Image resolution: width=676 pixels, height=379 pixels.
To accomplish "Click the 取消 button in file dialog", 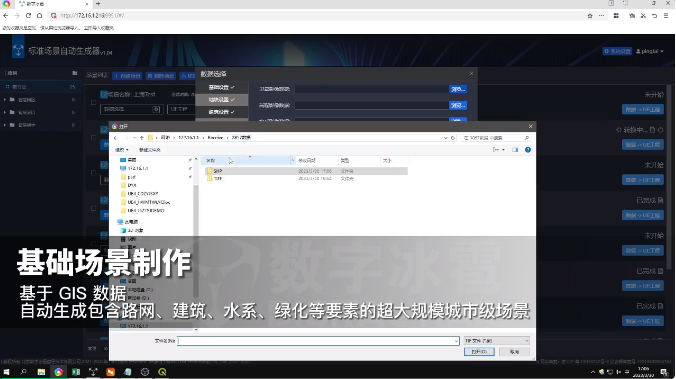I will pos(514,352).
